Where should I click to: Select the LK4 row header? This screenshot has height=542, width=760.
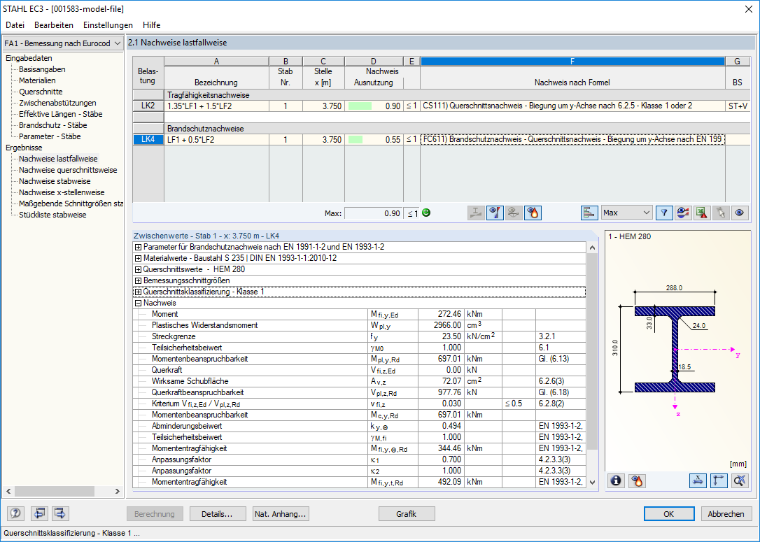click(x=148, y=140)
